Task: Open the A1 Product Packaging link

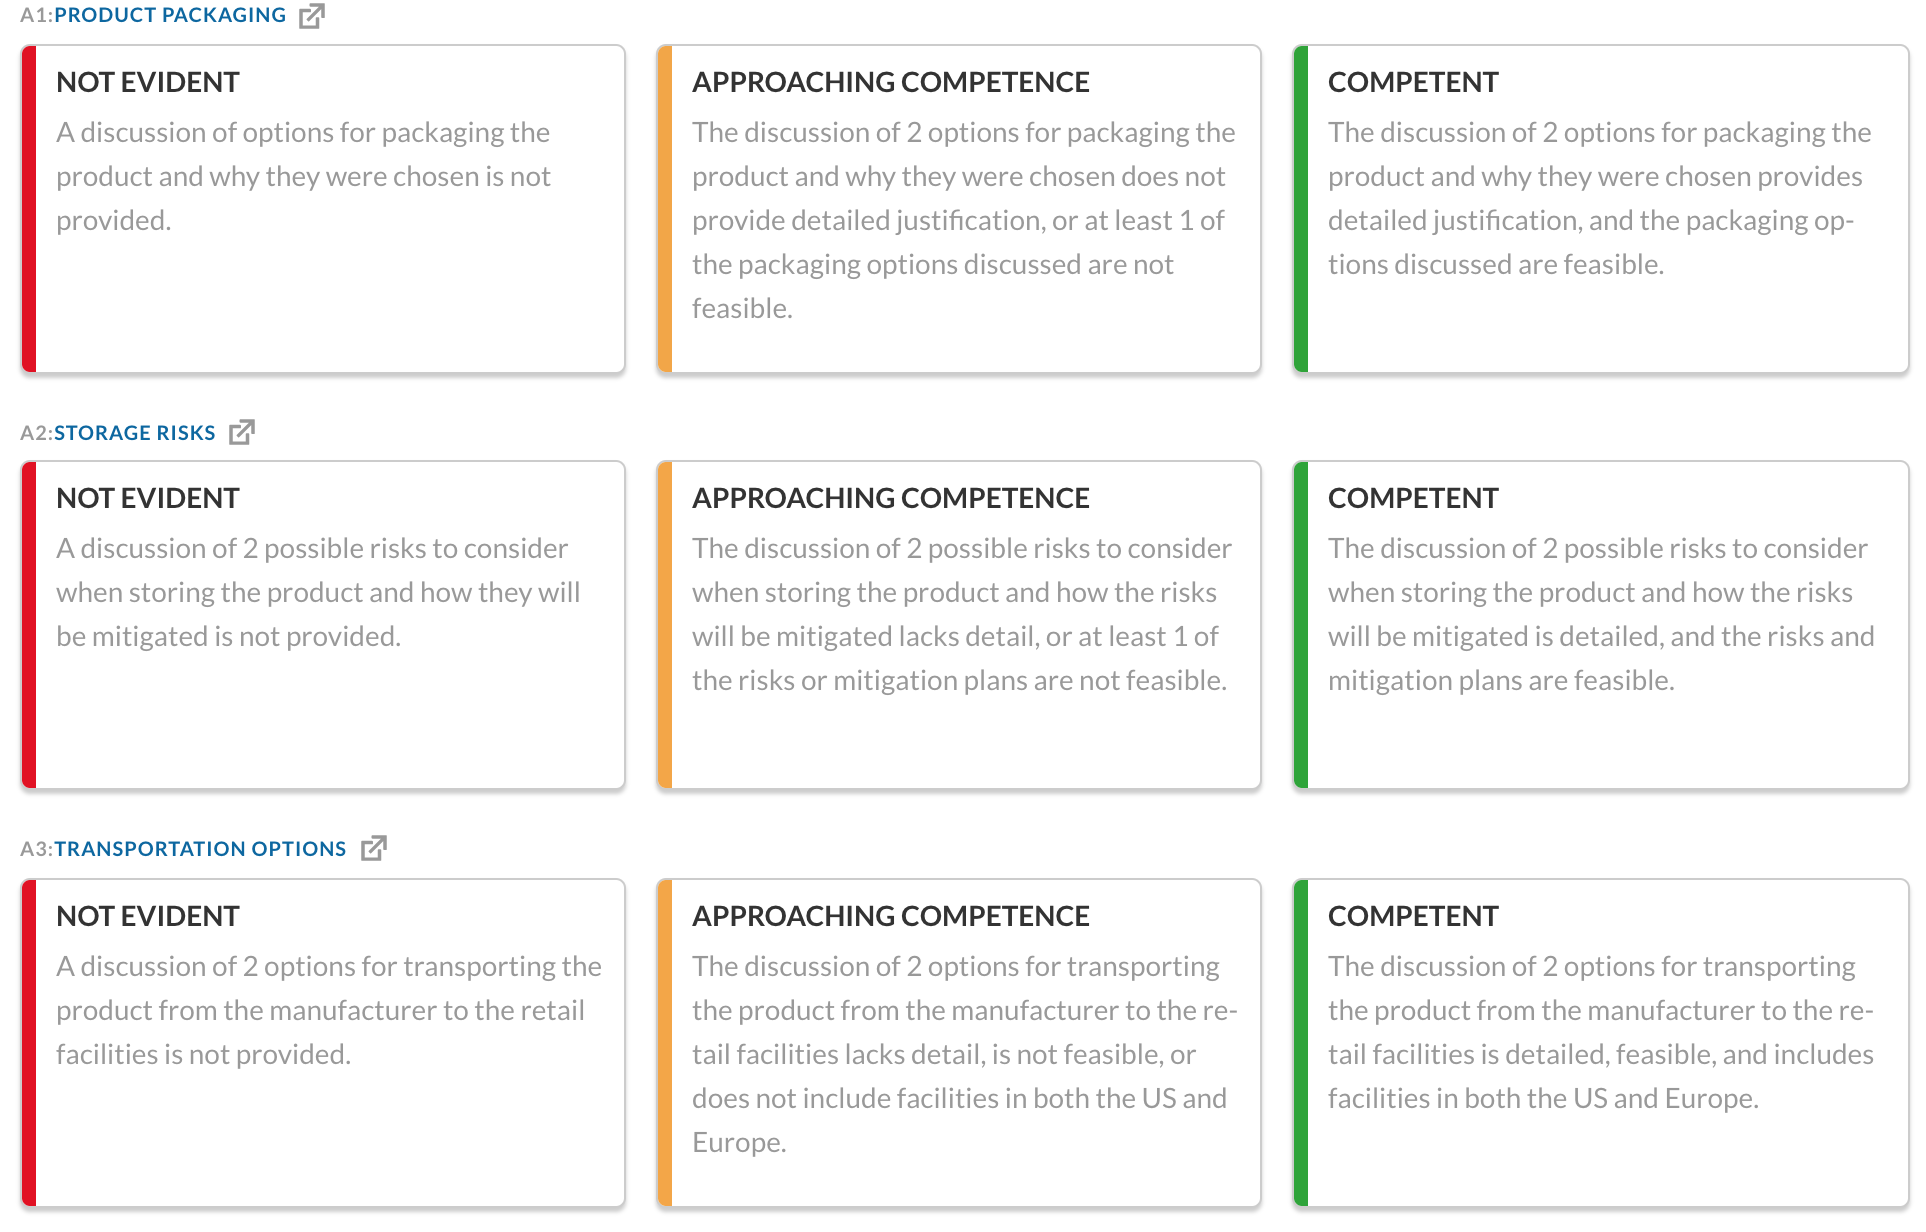Action: pos(170,16)
